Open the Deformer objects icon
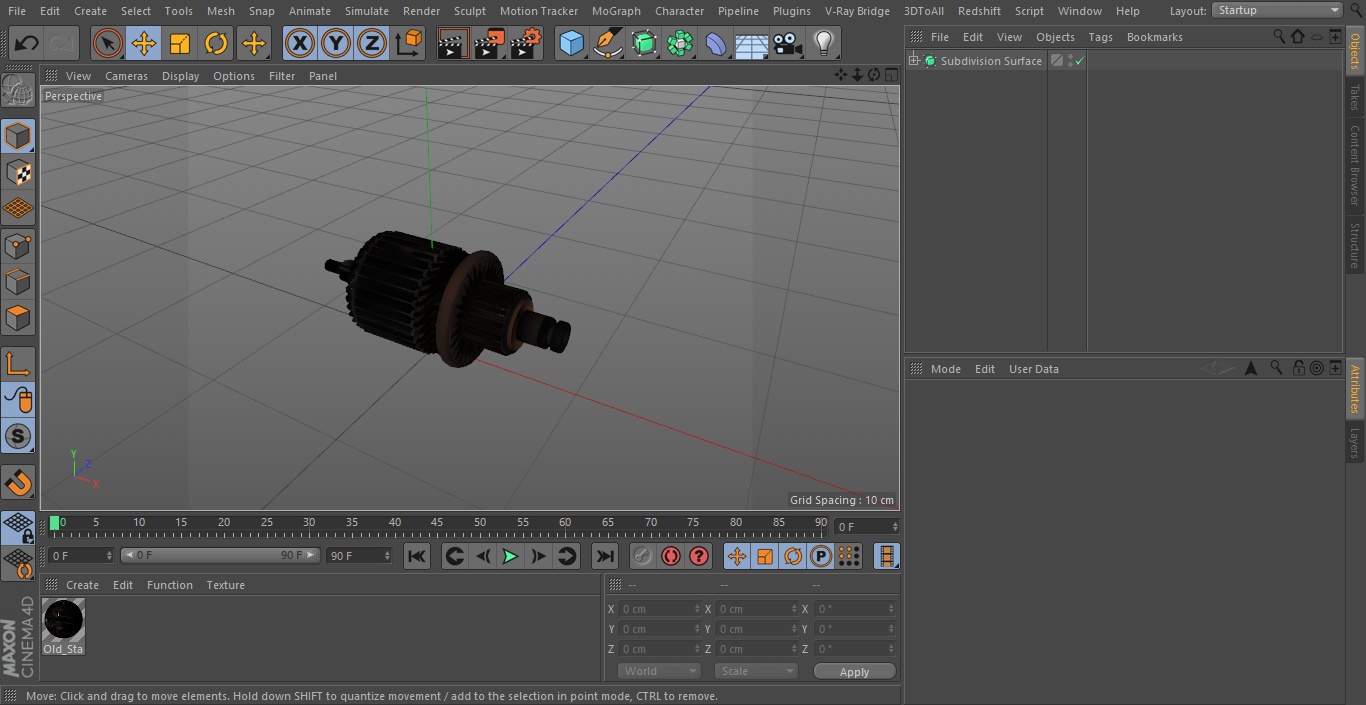Image resolution: width=1366 pixels, height=705 pixels. [x=716, y=43]
